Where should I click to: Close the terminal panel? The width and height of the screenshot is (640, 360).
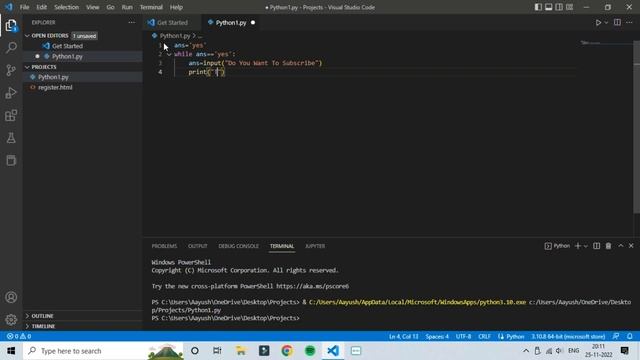(x=631, y=246)
